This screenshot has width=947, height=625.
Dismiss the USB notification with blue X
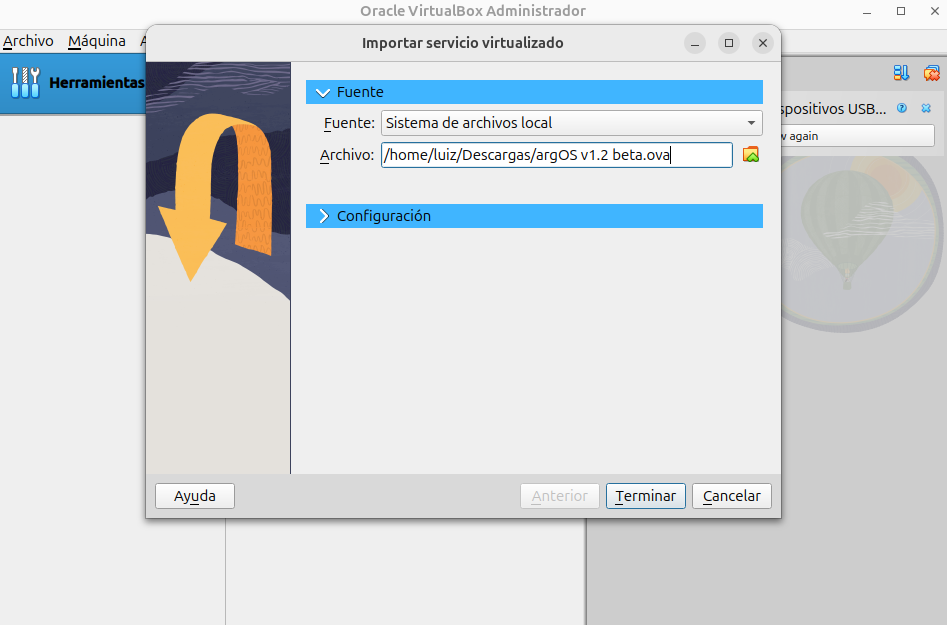(926, 108)
